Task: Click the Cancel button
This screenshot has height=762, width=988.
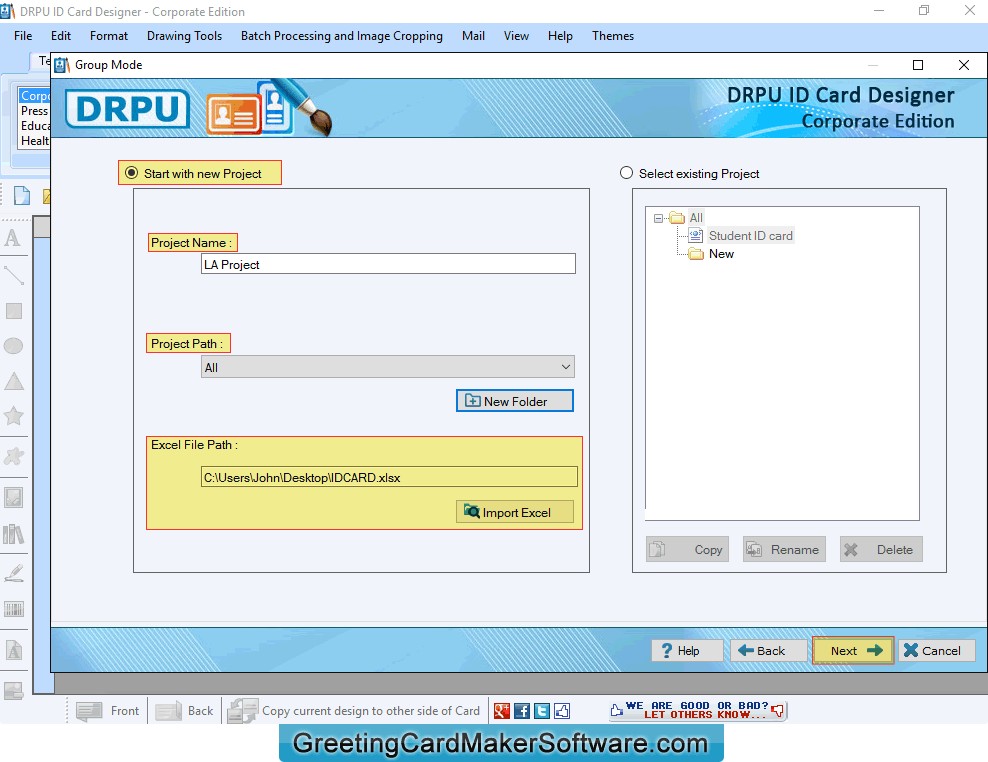Action: tap(936, 650)
